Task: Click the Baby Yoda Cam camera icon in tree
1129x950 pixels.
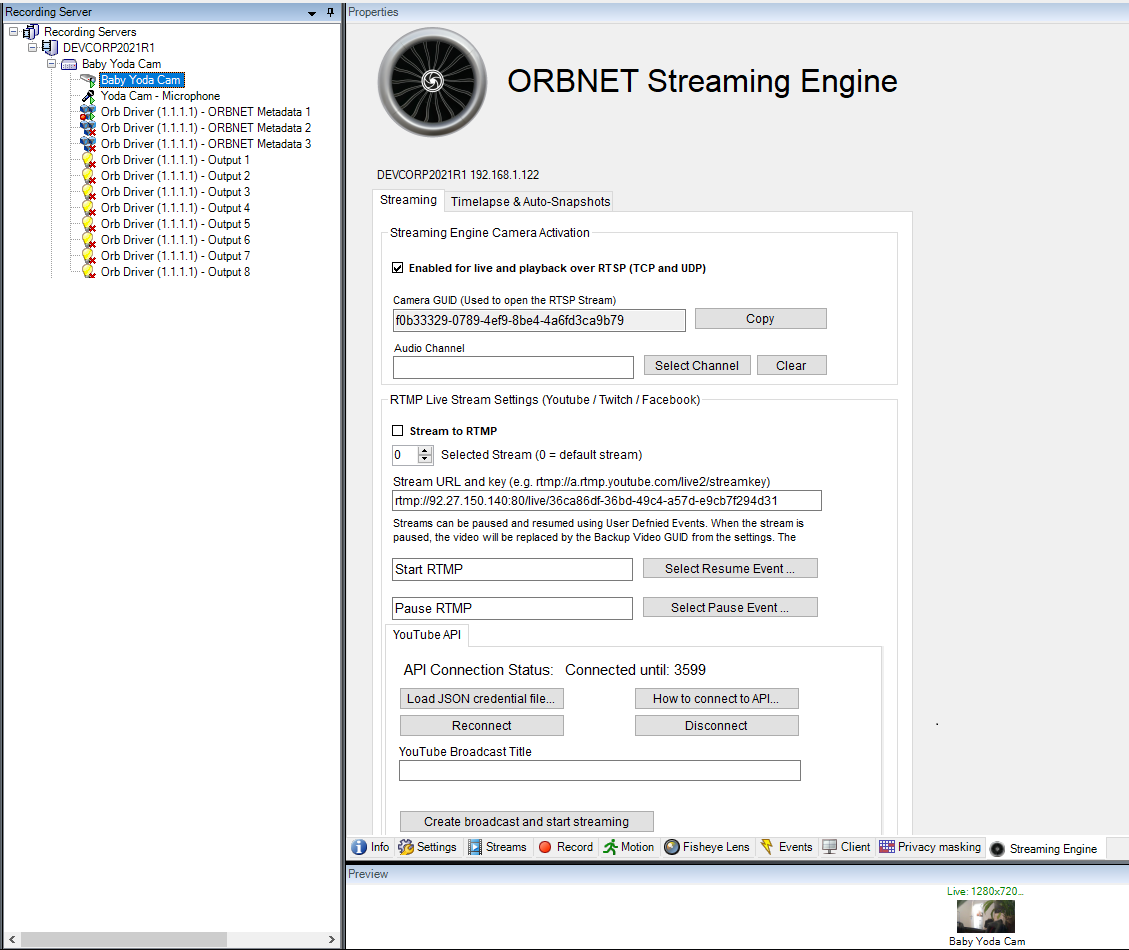Action: point(88,80)
